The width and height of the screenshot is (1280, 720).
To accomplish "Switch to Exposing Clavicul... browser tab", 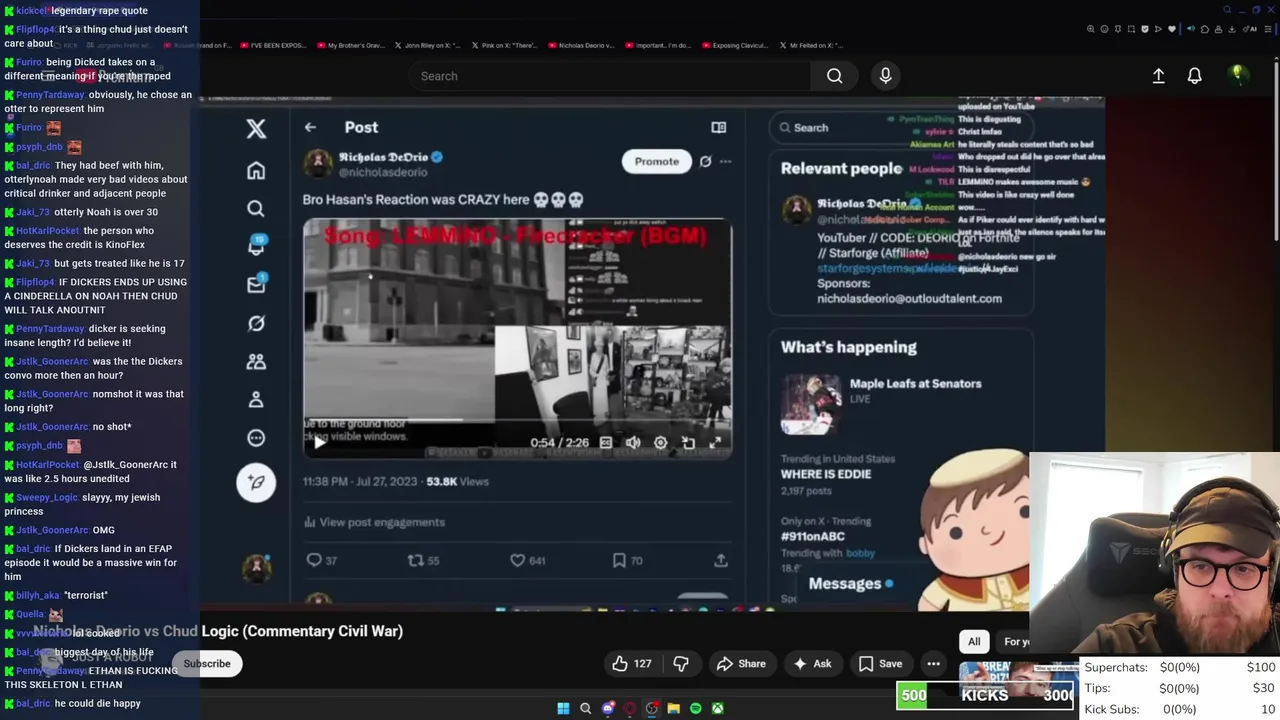I will 735,45.
